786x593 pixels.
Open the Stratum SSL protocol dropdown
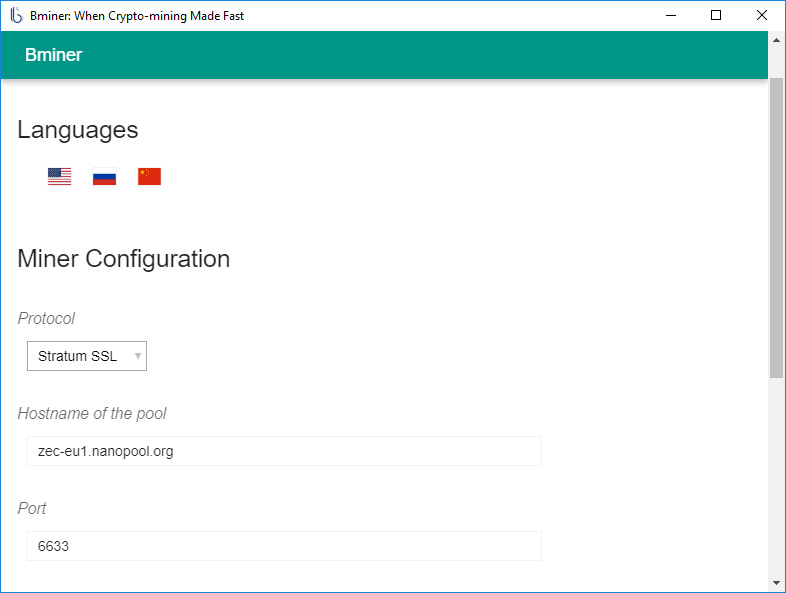[x=87, y=356]
